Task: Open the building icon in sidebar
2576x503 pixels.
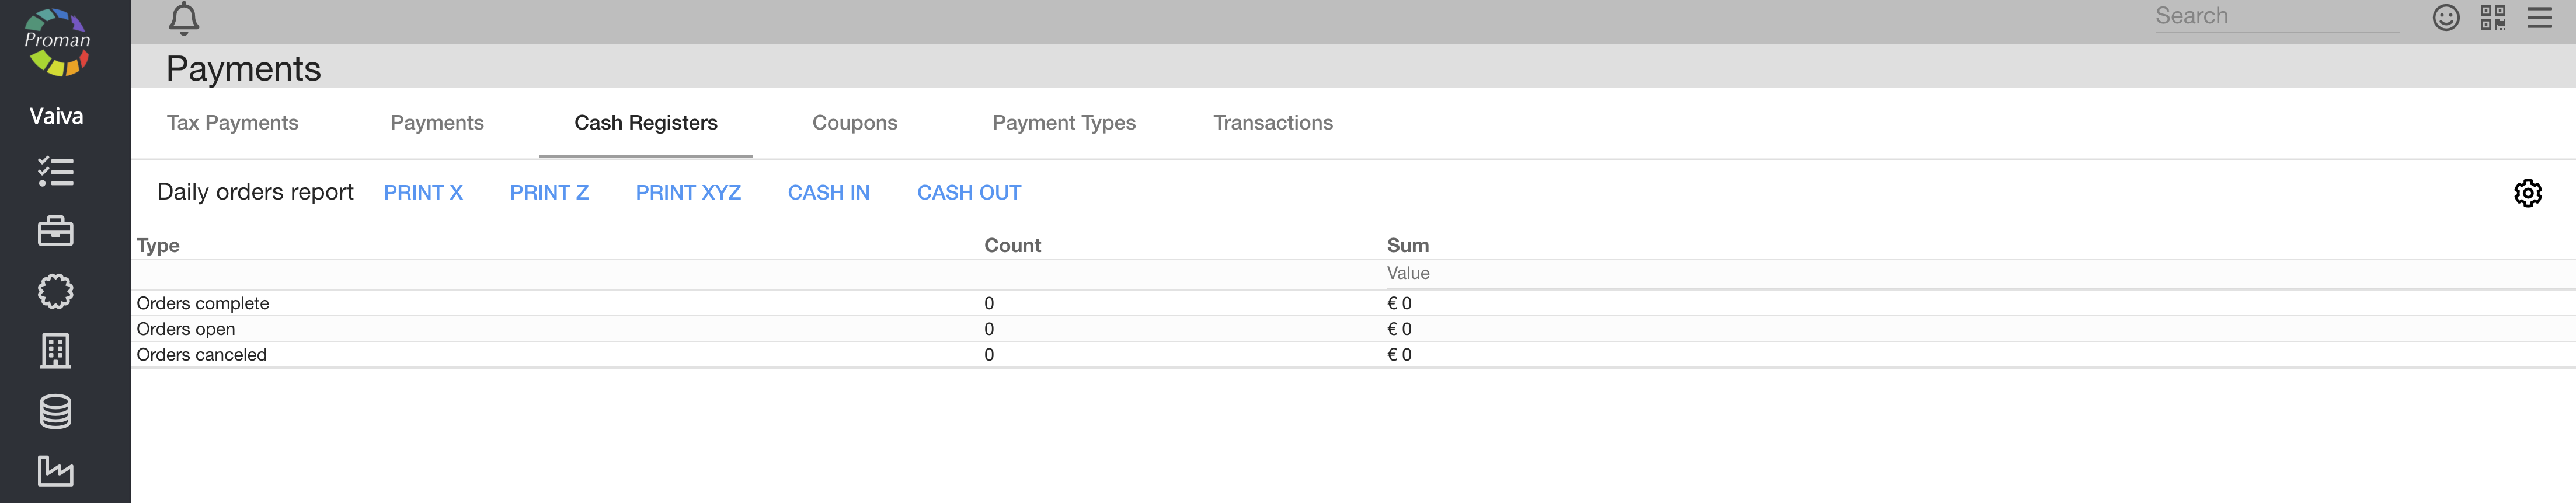Action: [x=56, y=351]
